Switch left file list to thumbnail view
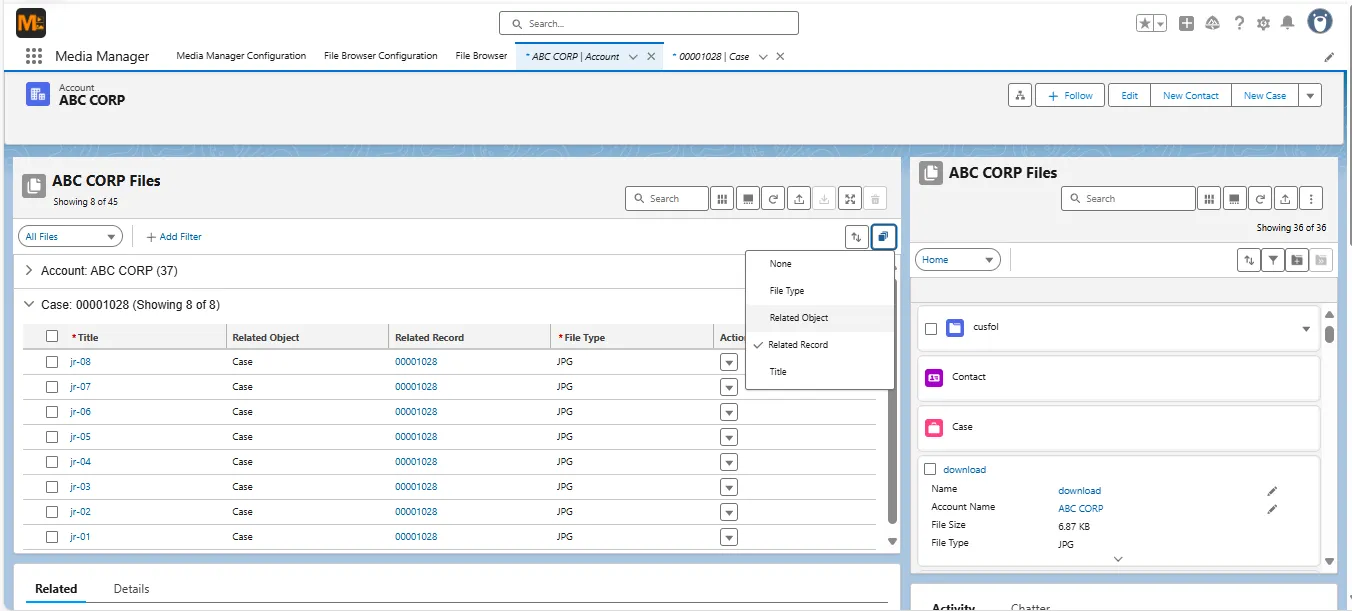Screen dimensions: 1352x611 pos(747,199)
